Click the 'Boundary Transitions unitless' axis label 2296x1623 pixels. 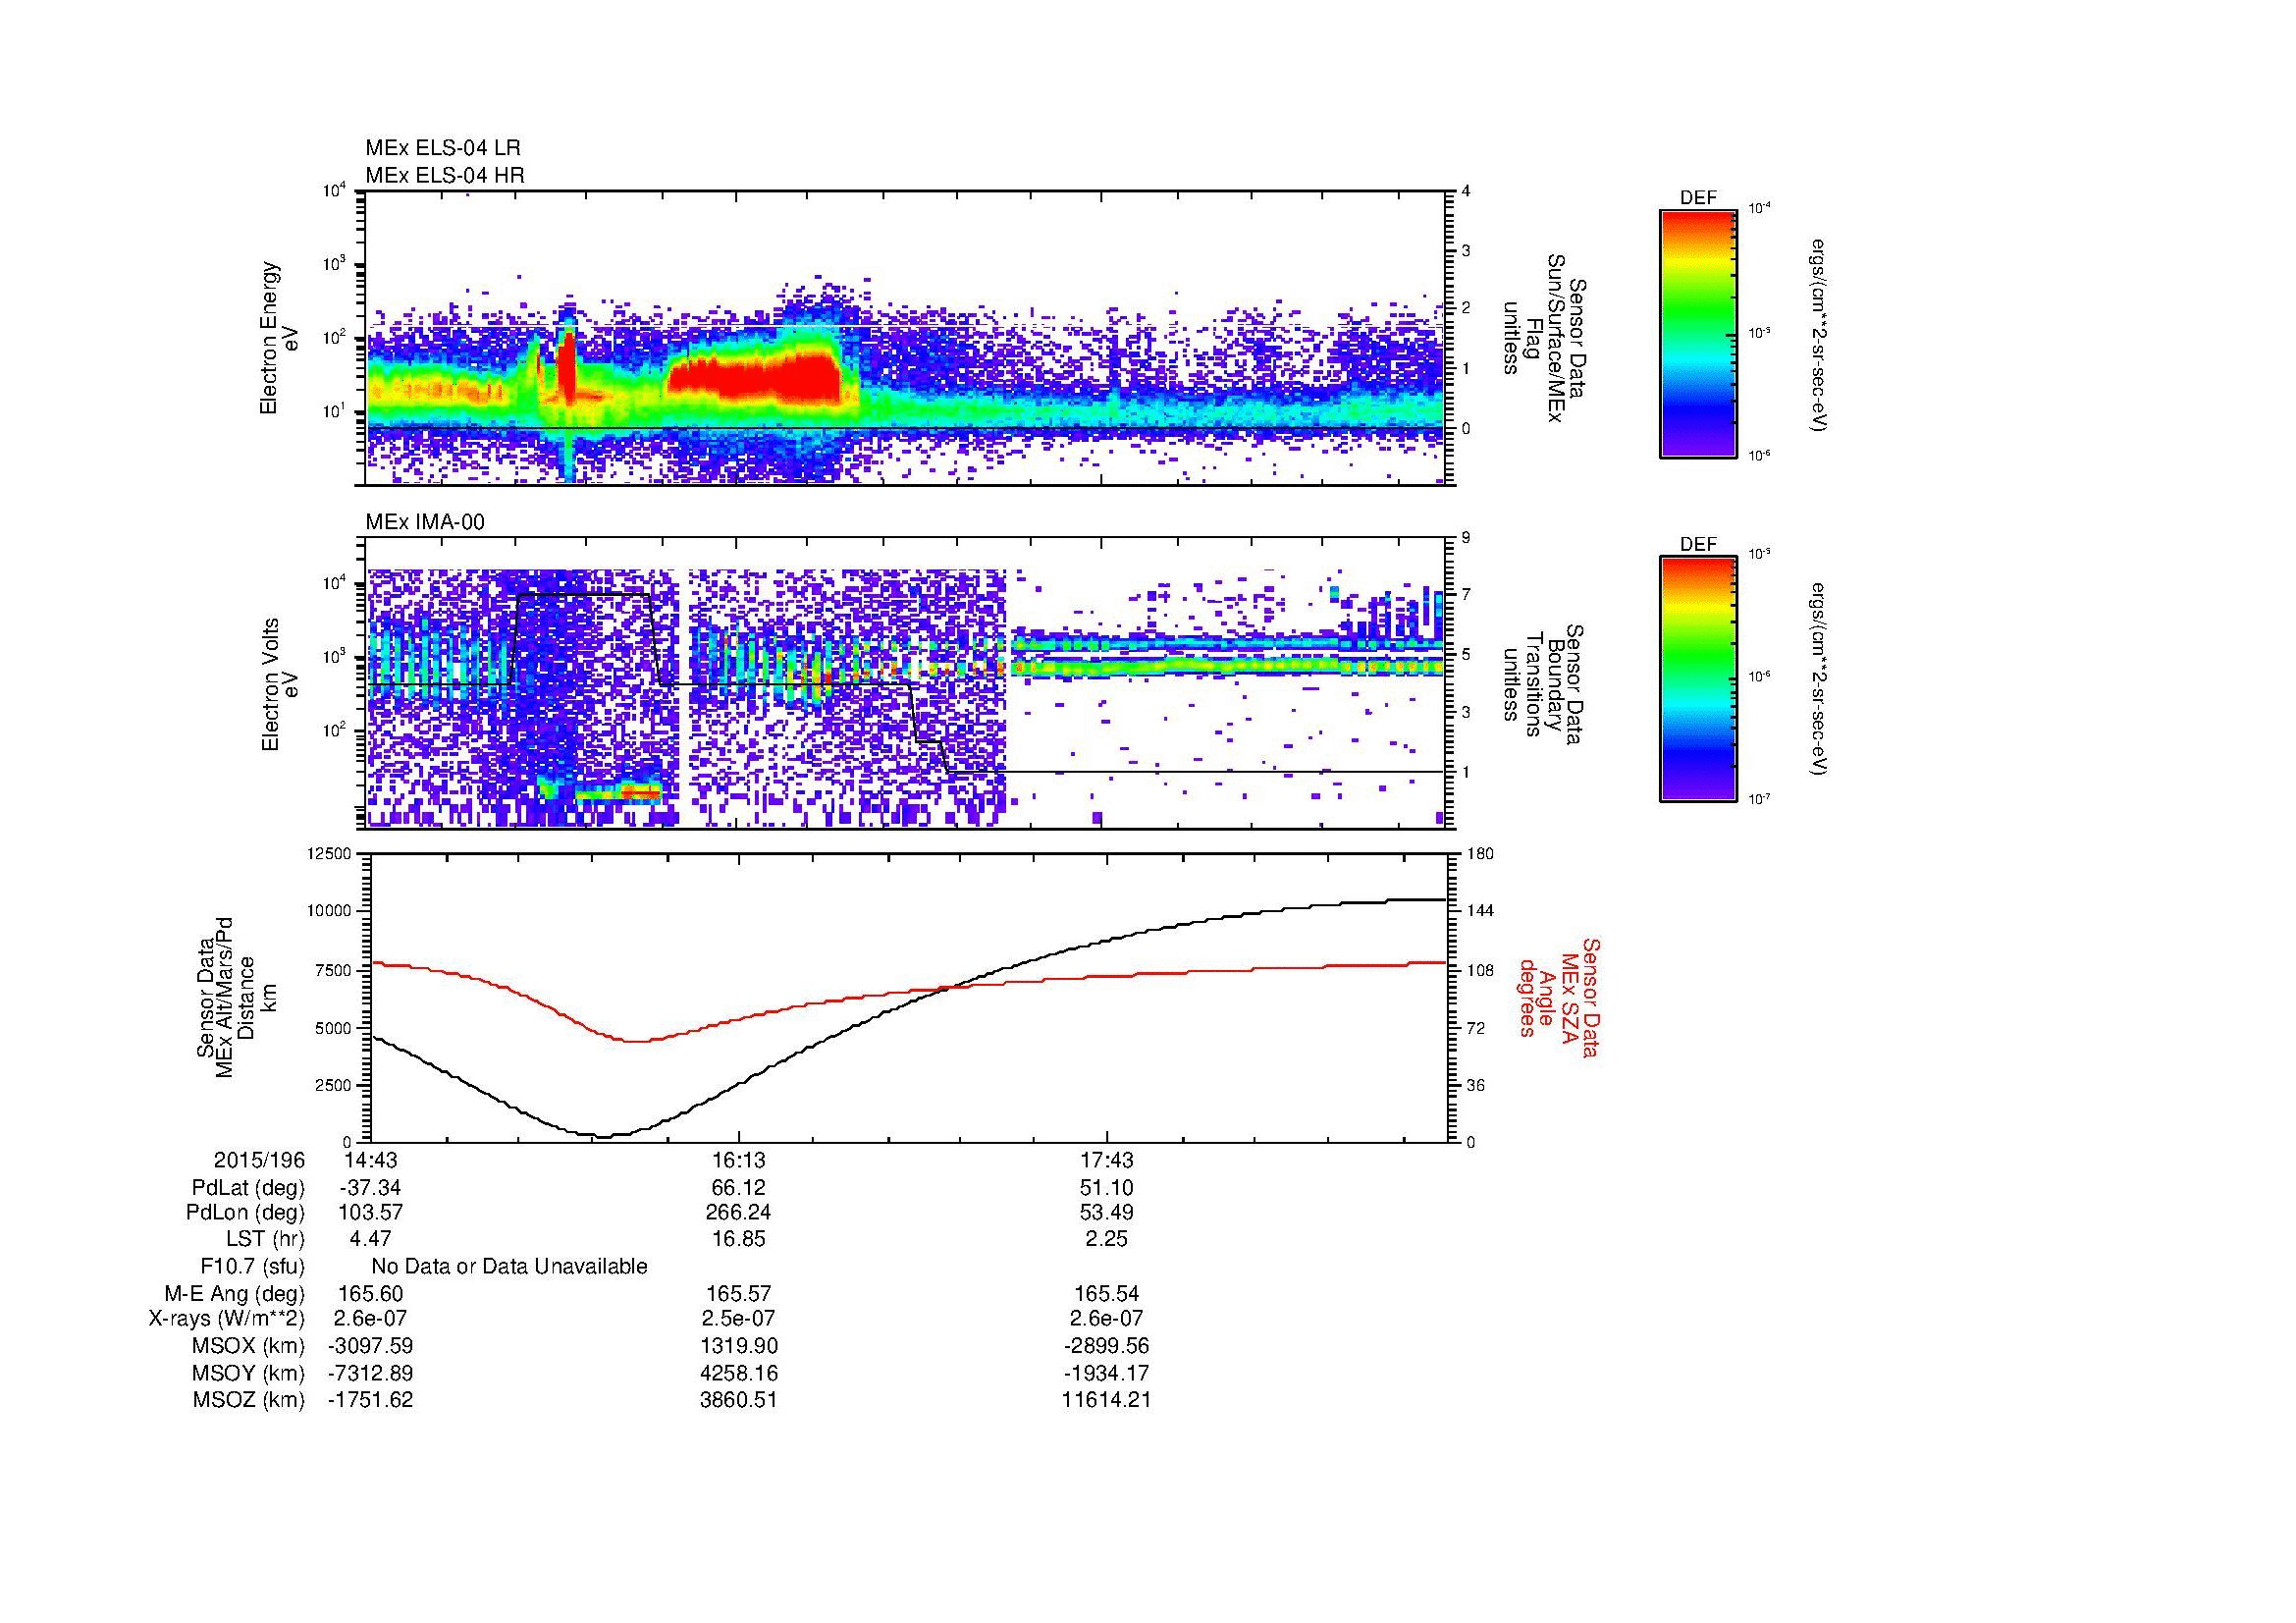pyautogui.click(x=1543, y=684)
